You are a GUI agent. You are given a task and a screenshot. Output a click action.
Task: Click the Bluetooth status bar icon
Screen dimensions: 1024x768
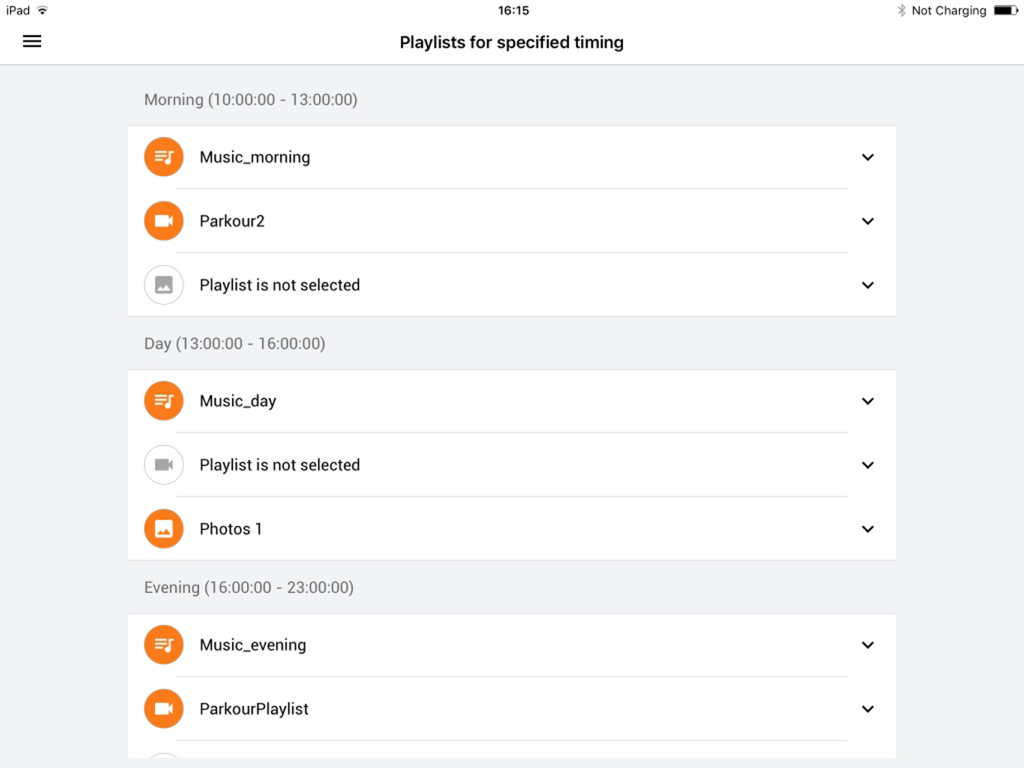(x=901, y=10)
